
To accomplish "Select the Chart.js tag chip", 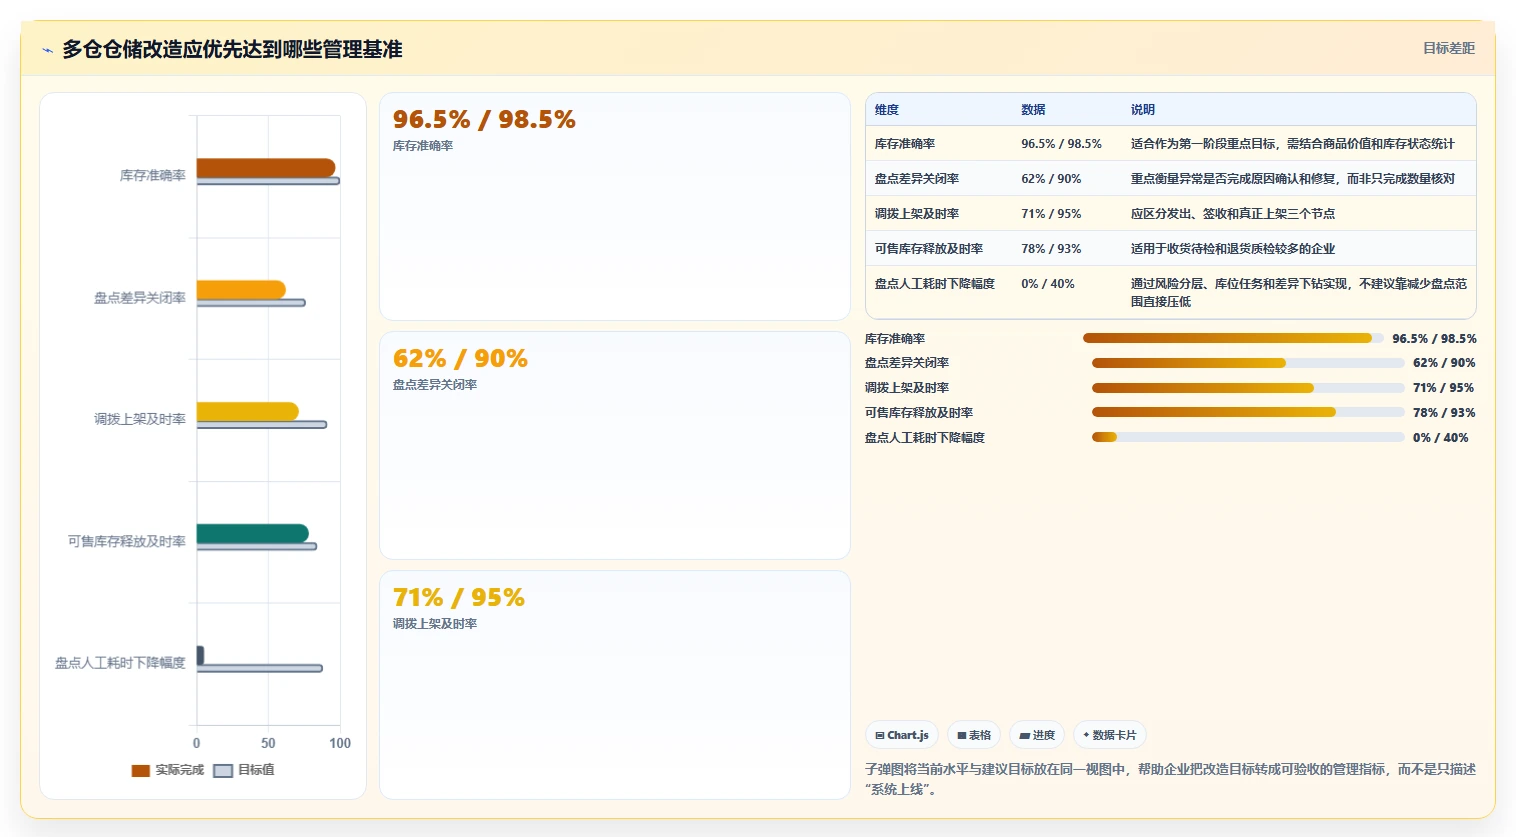I will [902, 735].
